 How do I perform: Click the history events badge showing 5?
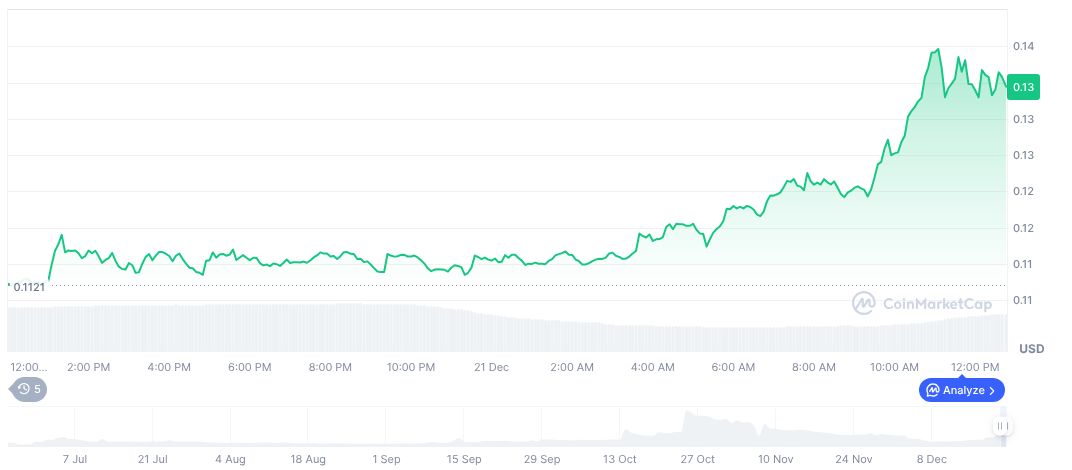[28, 389]
